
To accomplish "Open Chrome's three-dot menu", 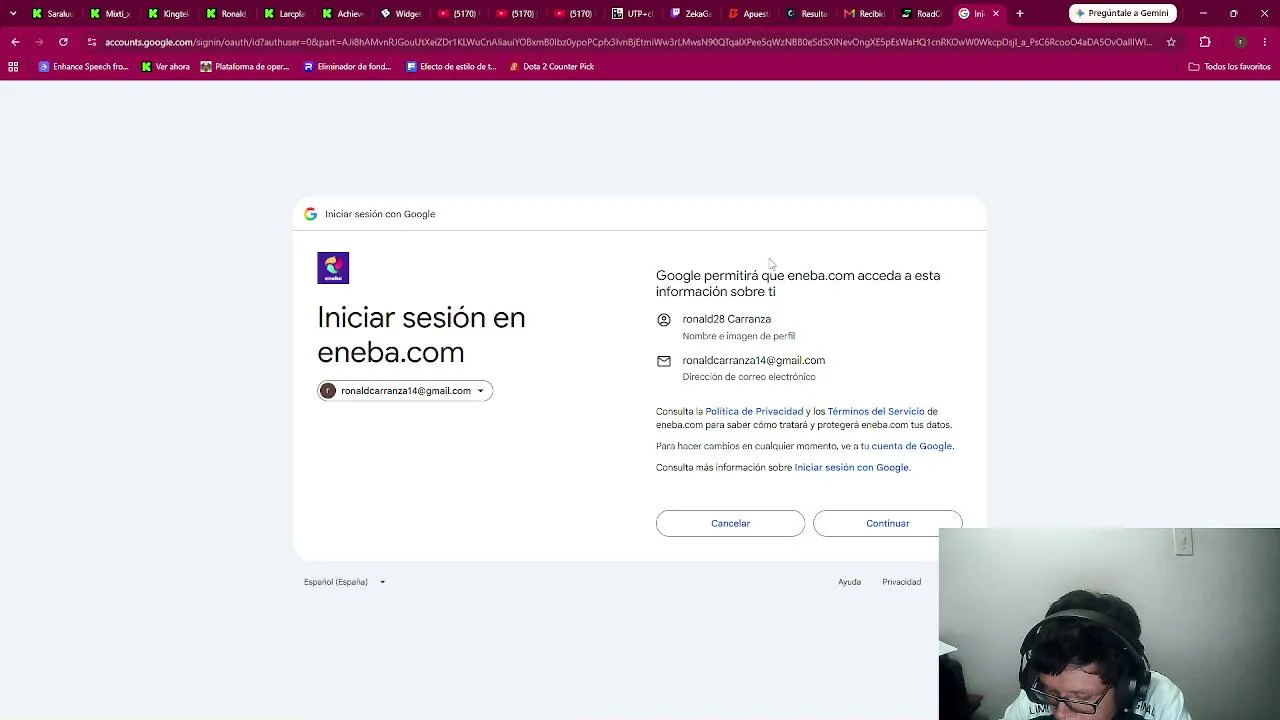I will (x=1265, y=42).
